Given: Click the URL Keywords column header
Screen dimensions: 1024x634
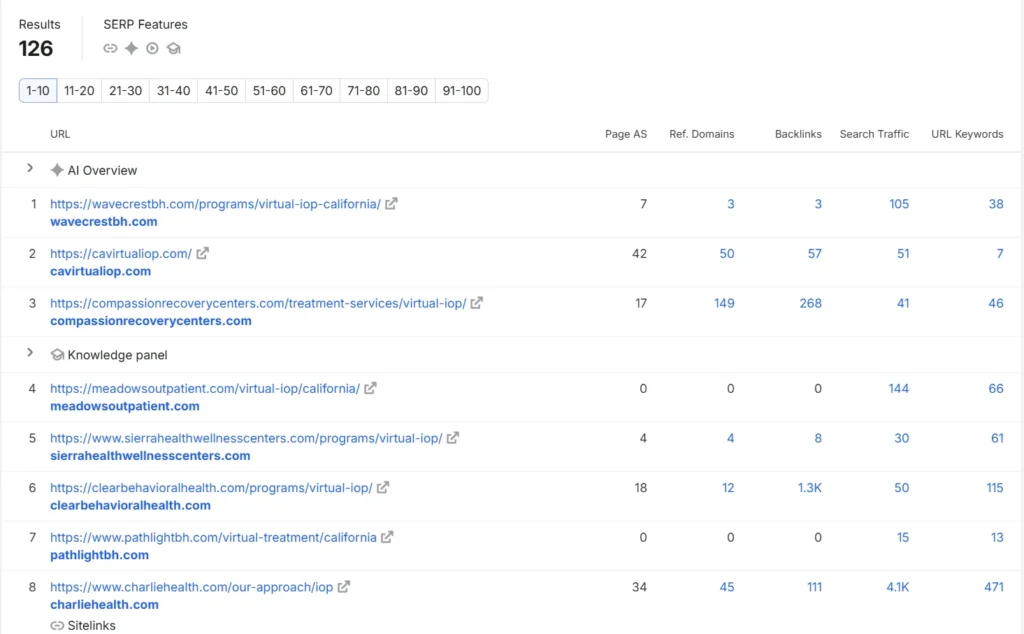Looking at the screenshot, I should [x=967, y=134].
